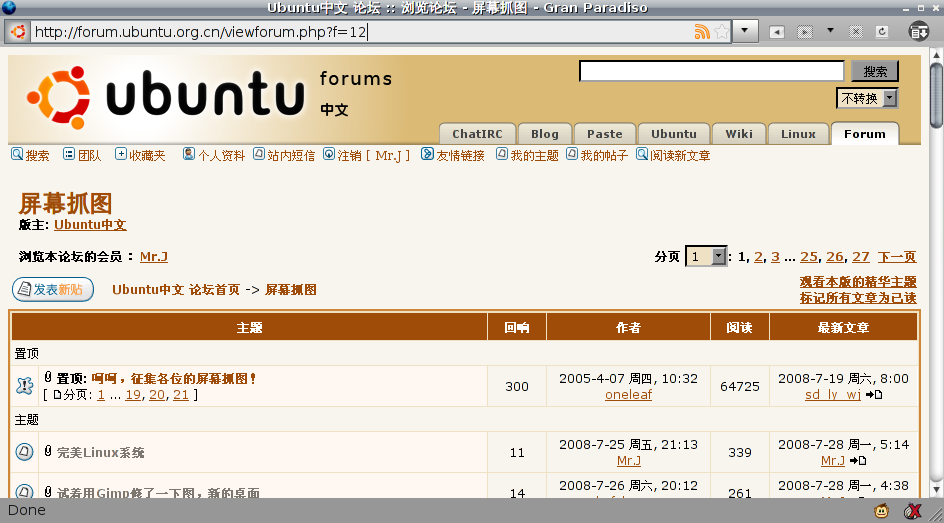The height and width of the screenshot is (523, 944).
Task: Switch to the Wiki tab
Action: [739, 134]
